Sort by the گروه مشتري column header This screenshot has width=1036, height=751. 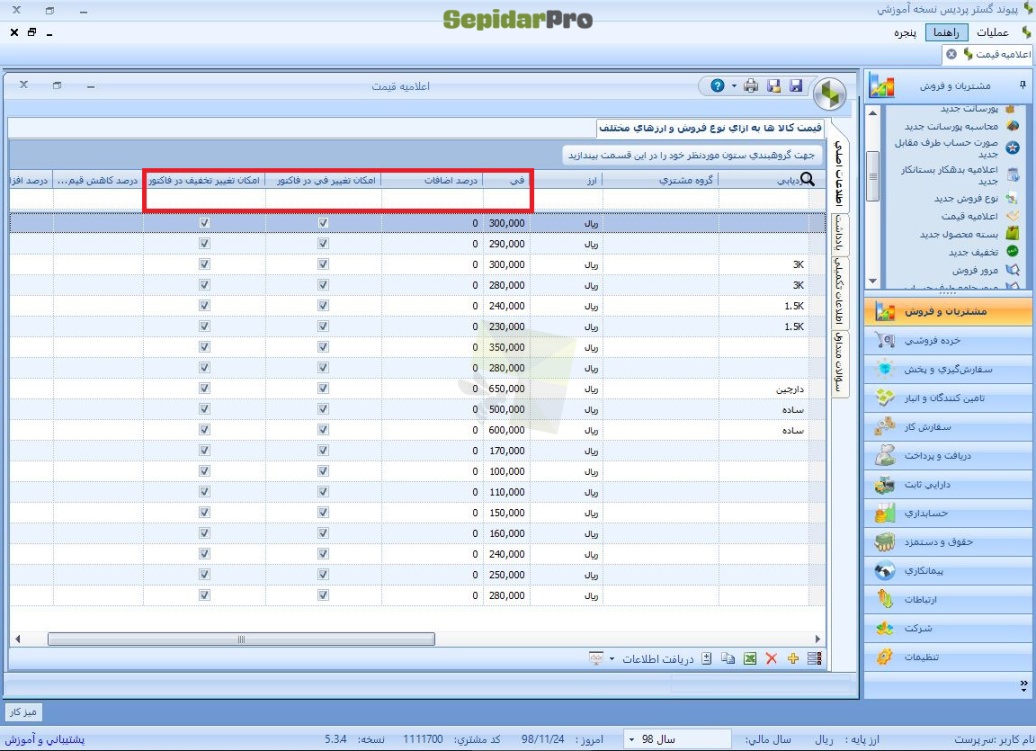(x=661, y=180)
